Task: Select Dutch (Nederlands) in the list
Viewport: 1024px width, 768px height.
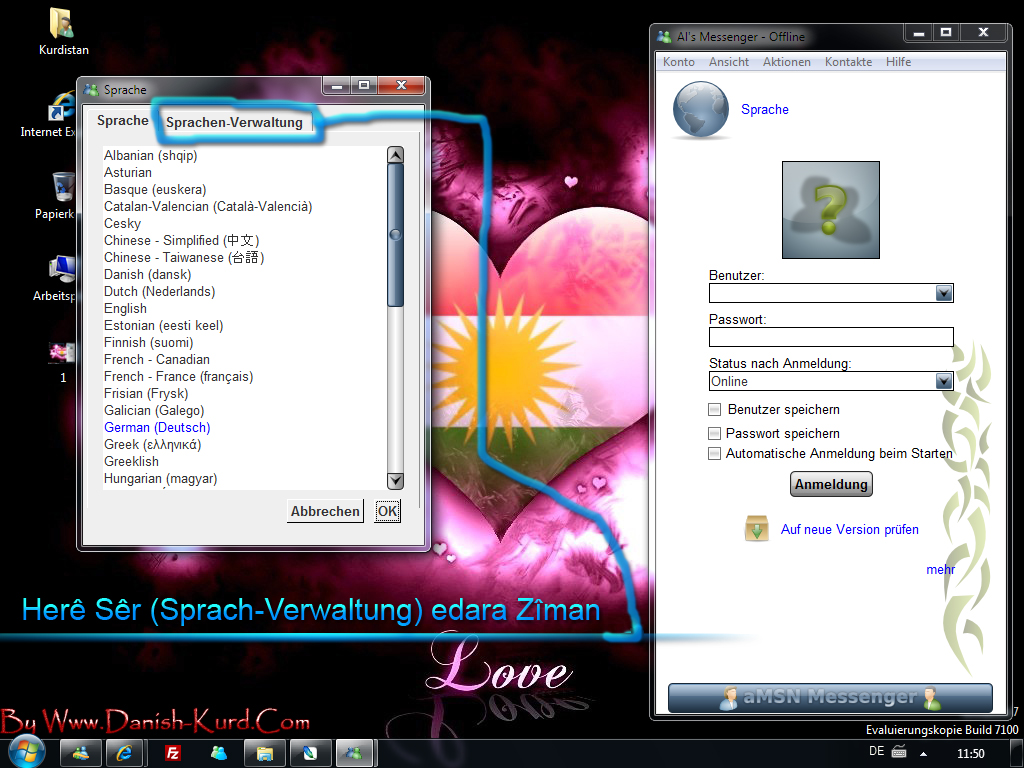Action: click(159, 291)
